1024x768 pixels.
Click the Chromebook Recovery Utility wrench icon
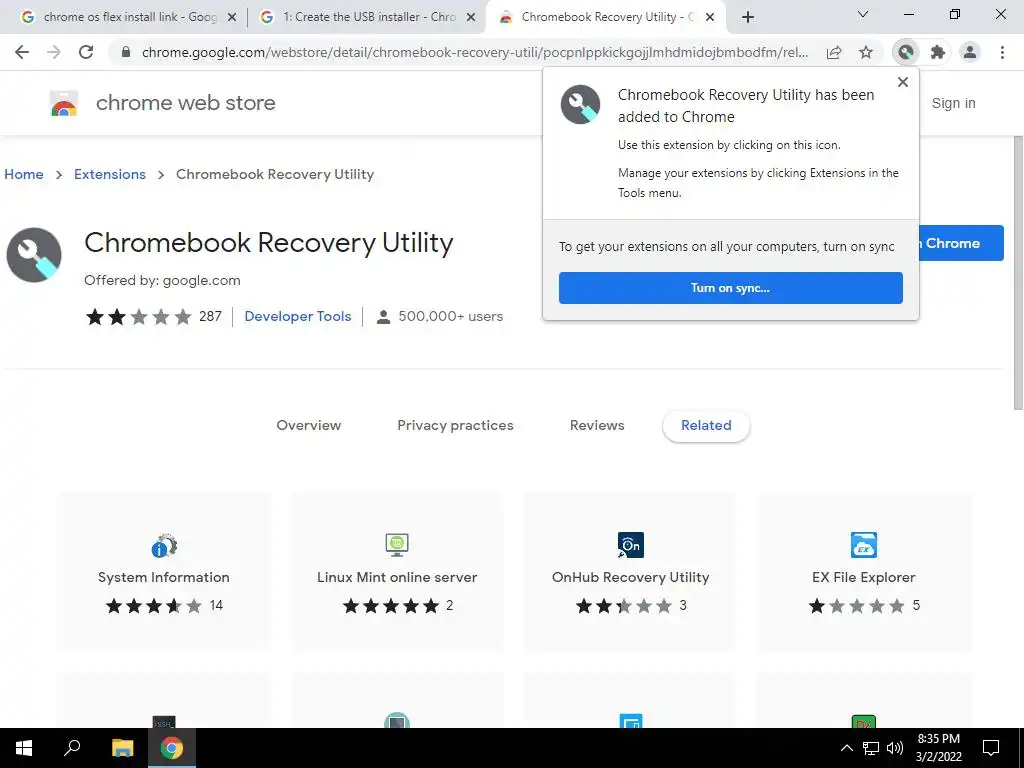tap(34, 255)
